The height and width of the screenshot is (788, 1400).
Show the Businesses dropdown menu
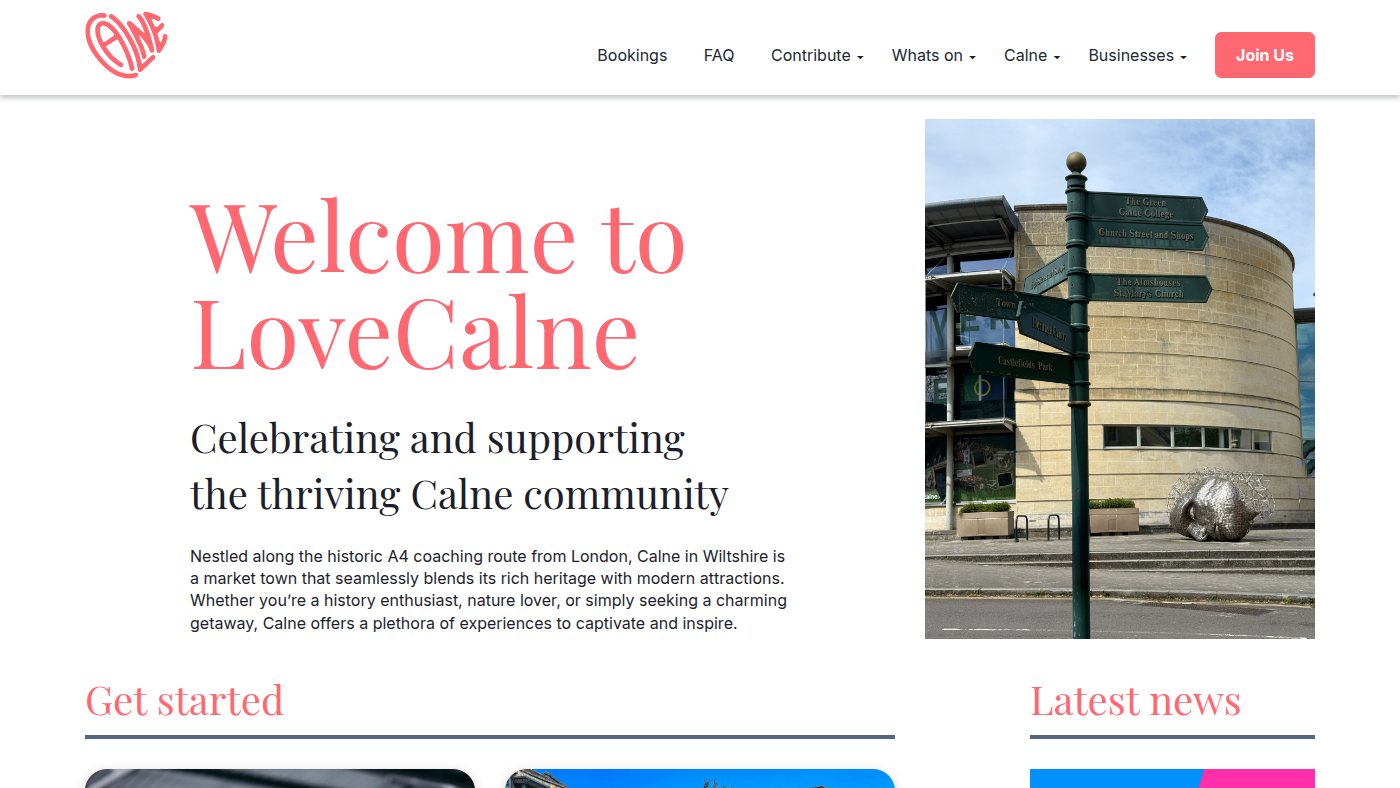(x=1137, y=56)
